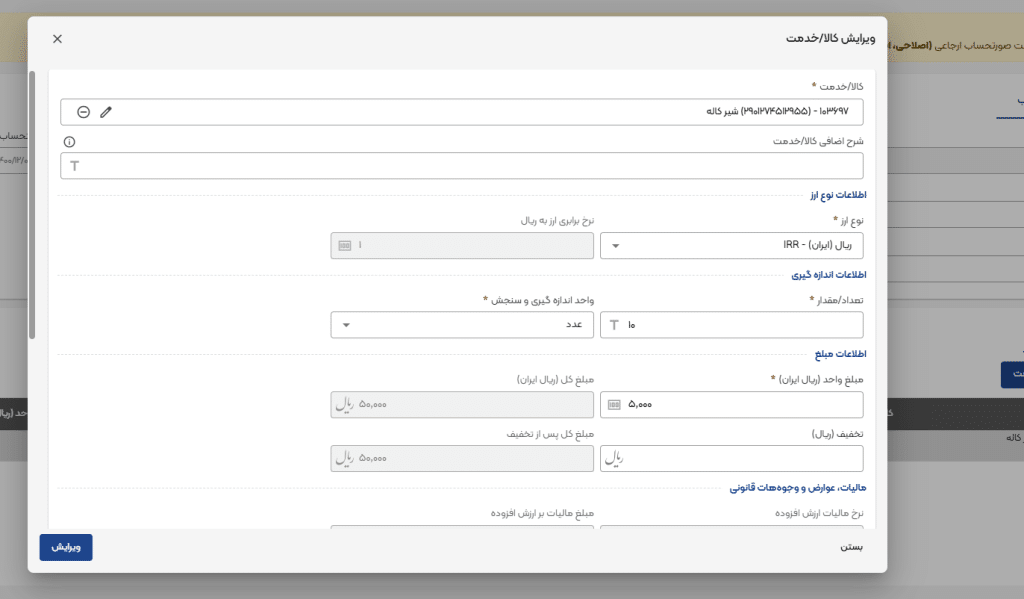Close the edit product dialog with X

point(57,38)
